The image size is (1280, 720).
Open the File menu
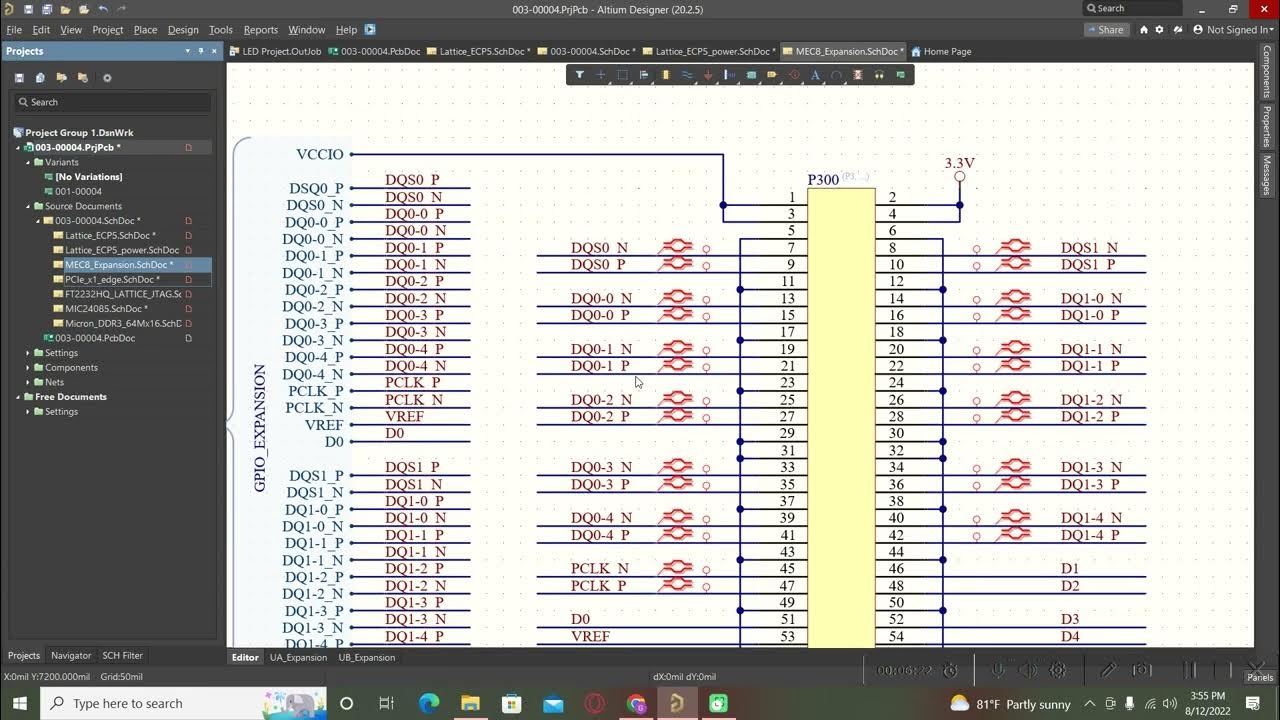[14, 30]
